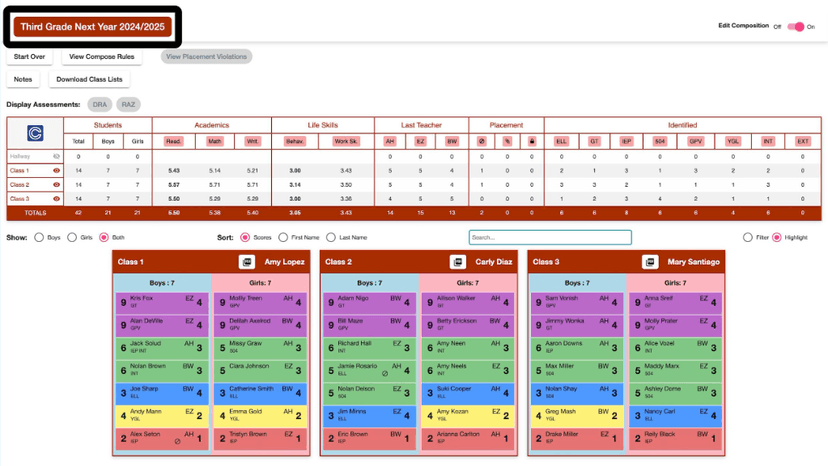This screenshot has width=828, height=466.
Task: Select Joe Sharp blue student card
Action: point(162,394)
